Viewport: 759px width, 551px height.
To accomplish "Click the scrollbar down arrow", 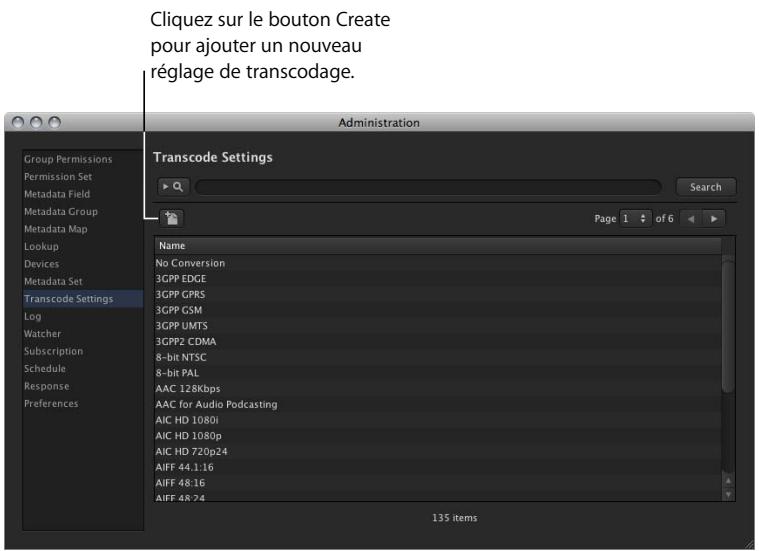I will [x=728, y=494].
